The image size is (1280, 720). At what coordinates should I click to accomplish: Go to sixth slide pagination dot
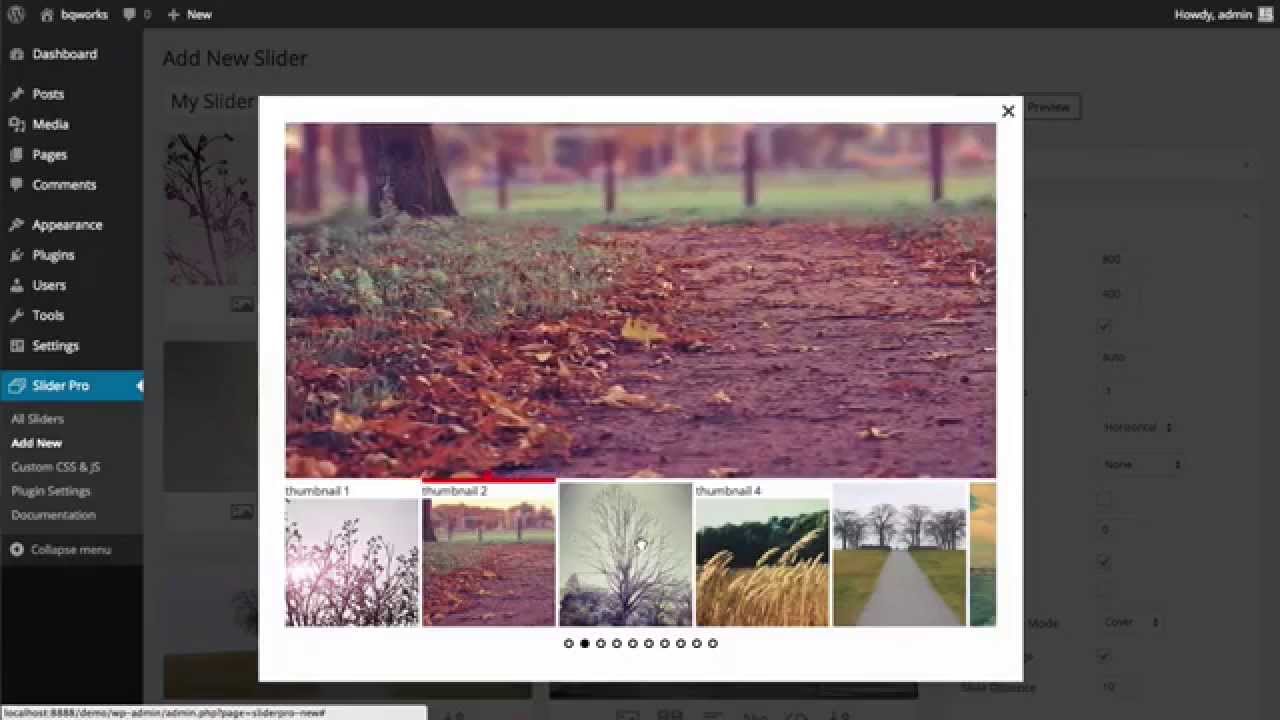click(x=649, y=644)
